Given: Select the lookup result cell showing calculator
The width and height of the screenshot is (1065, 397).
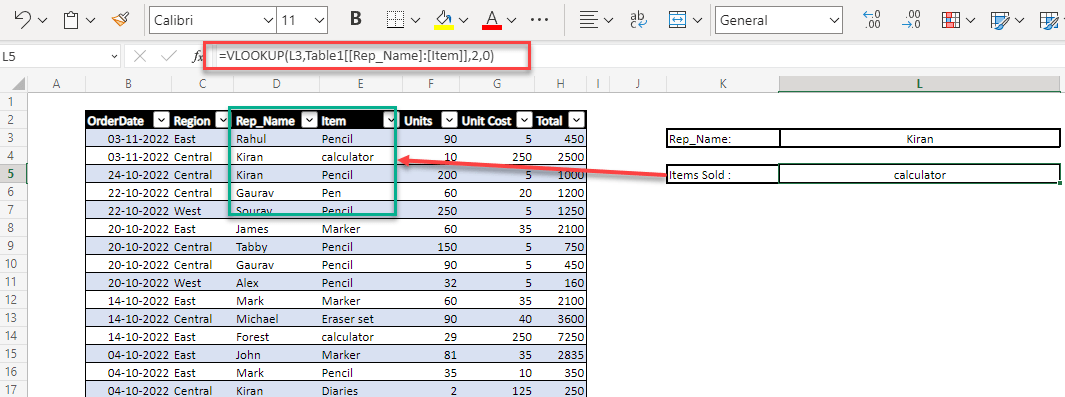Looking at the screenshot, I should (x=920, y=174).
